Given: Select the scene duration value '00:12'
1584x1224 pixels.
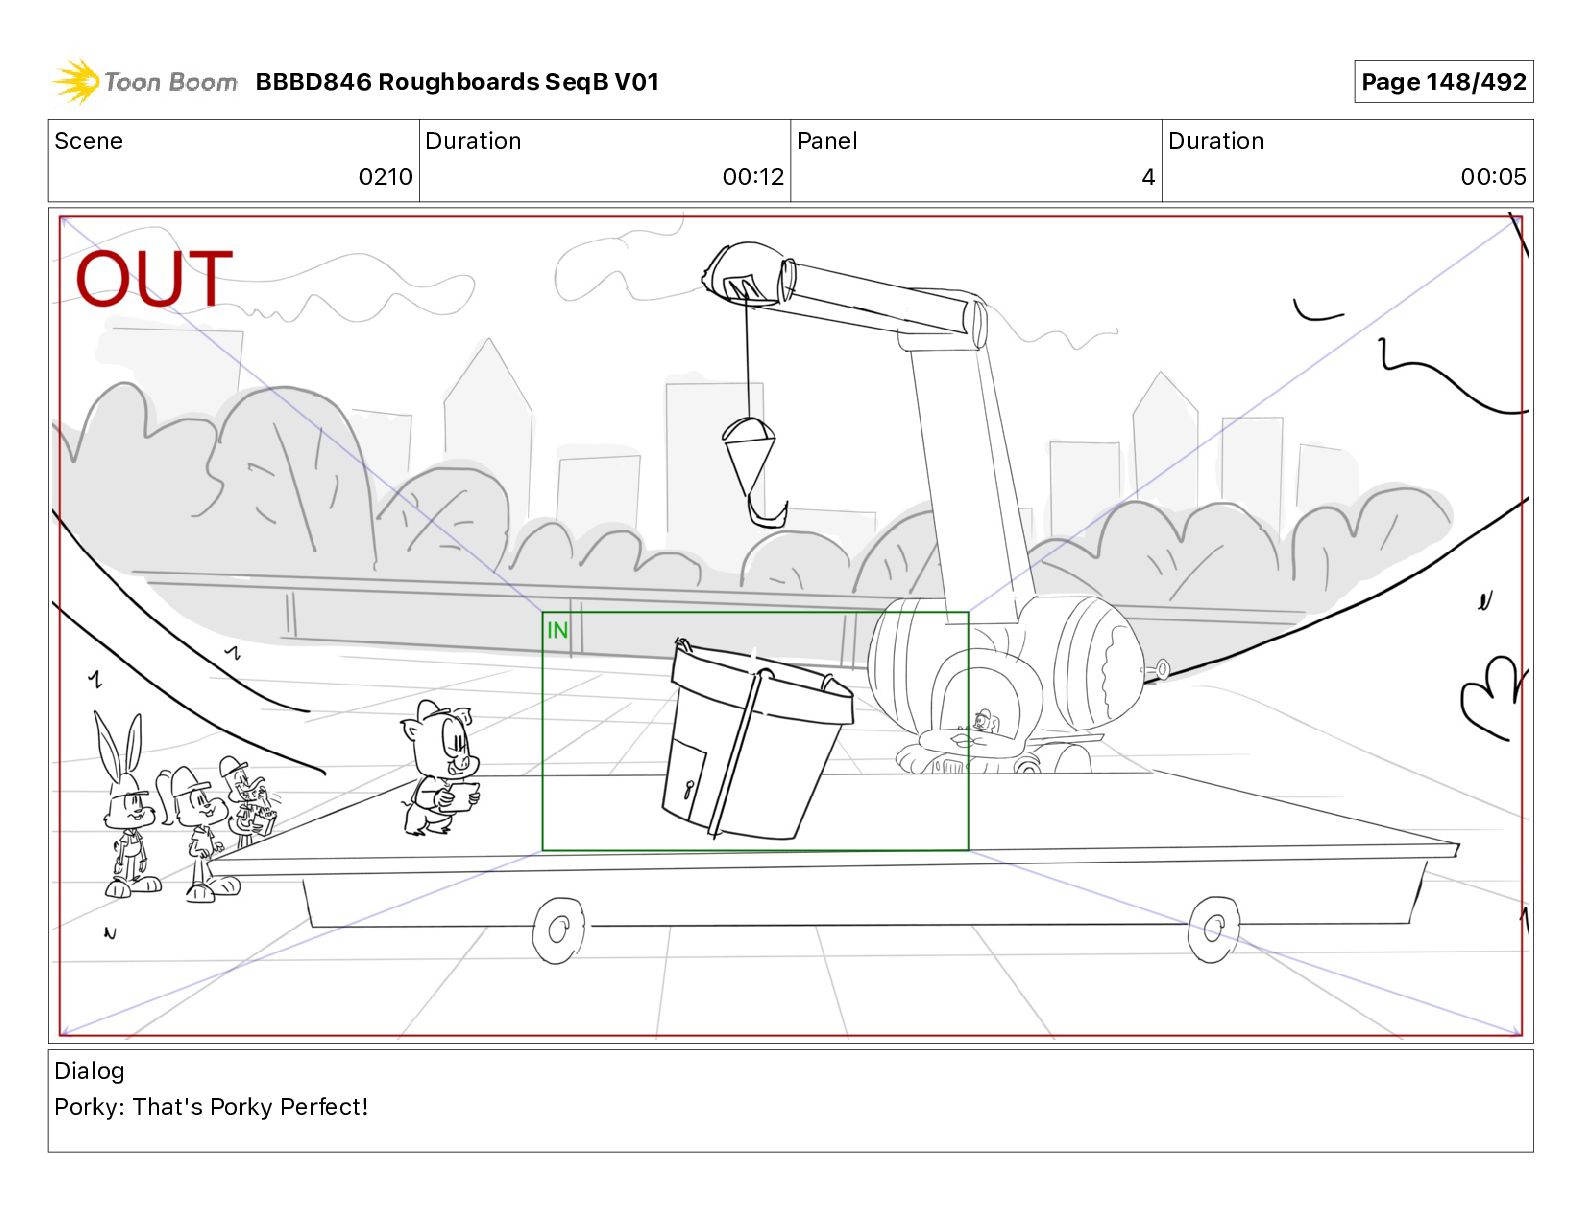Looking at the screenshot, I should coord(753,177).
